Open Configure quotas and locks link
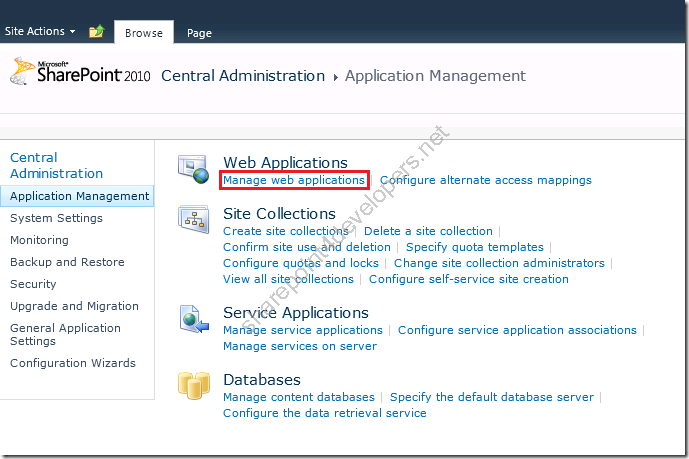This screenshot has width=689, height=459. pyautogui.click(x=301, y=263)
